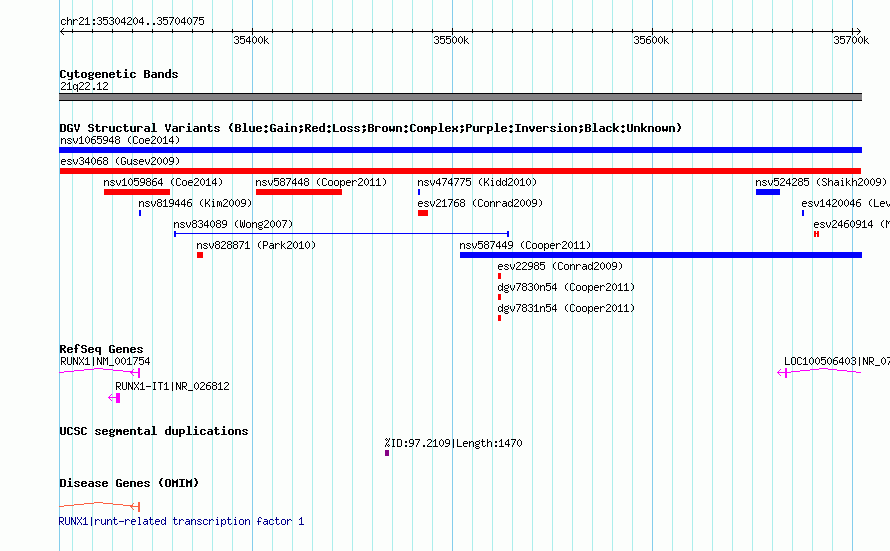Viewport: 890px width, 551px height.
Task: Open the esv21768 (Conrad2009) label
Action: 480,203
